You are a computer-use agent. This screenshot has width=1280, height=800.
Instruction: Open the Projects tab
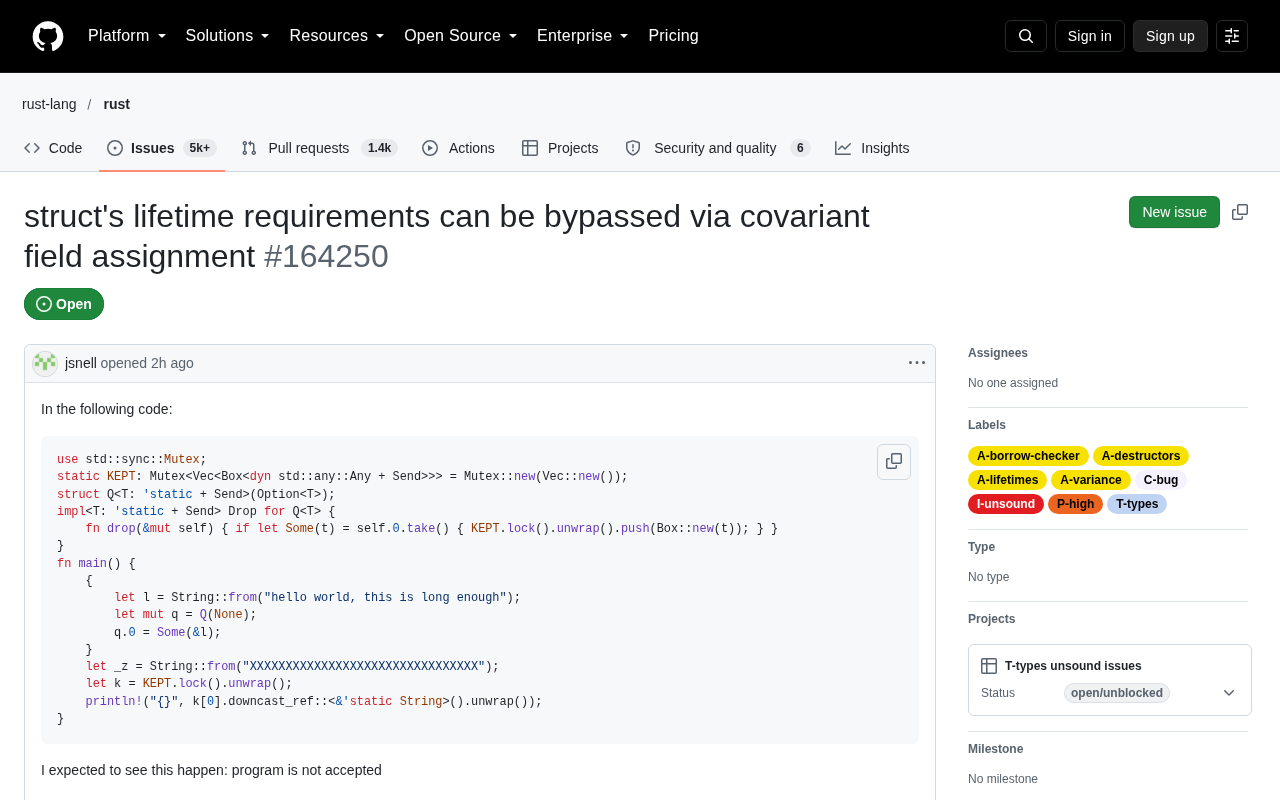tap(560, 148)
